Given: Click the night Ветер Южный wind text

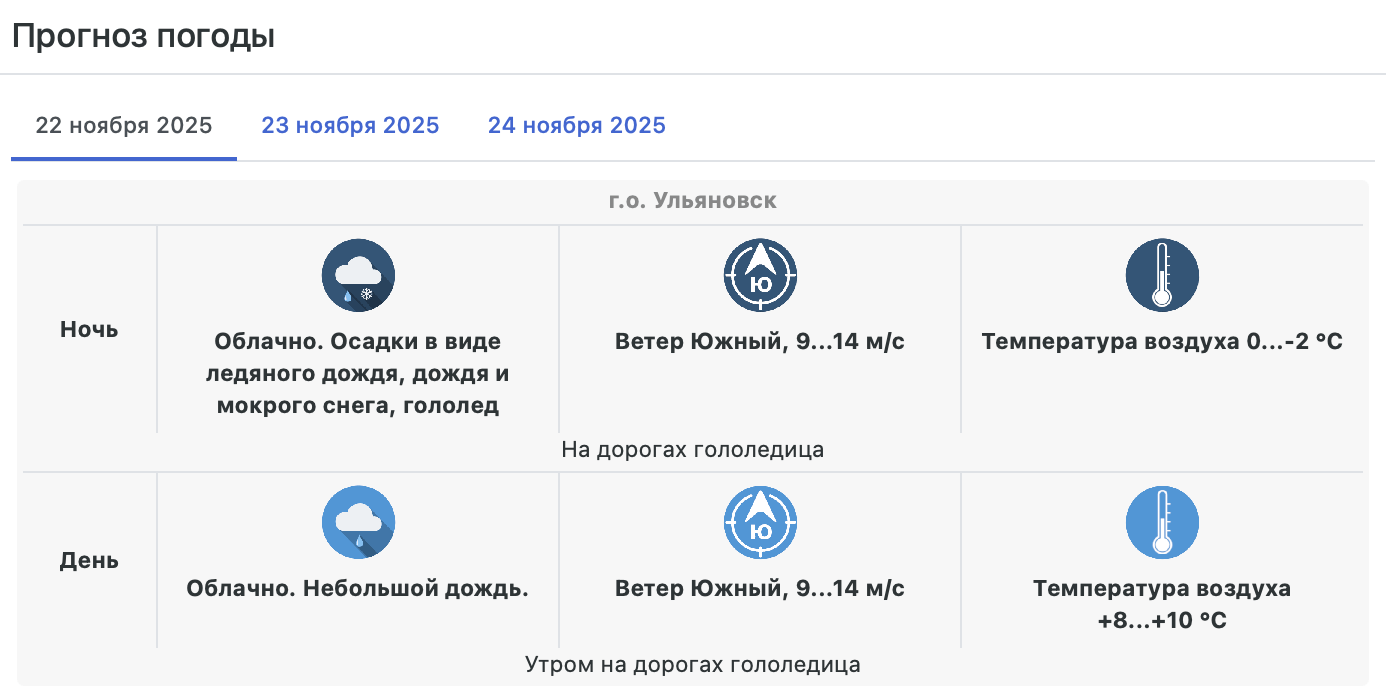Looking at the screenshot, I should point(760,342).
